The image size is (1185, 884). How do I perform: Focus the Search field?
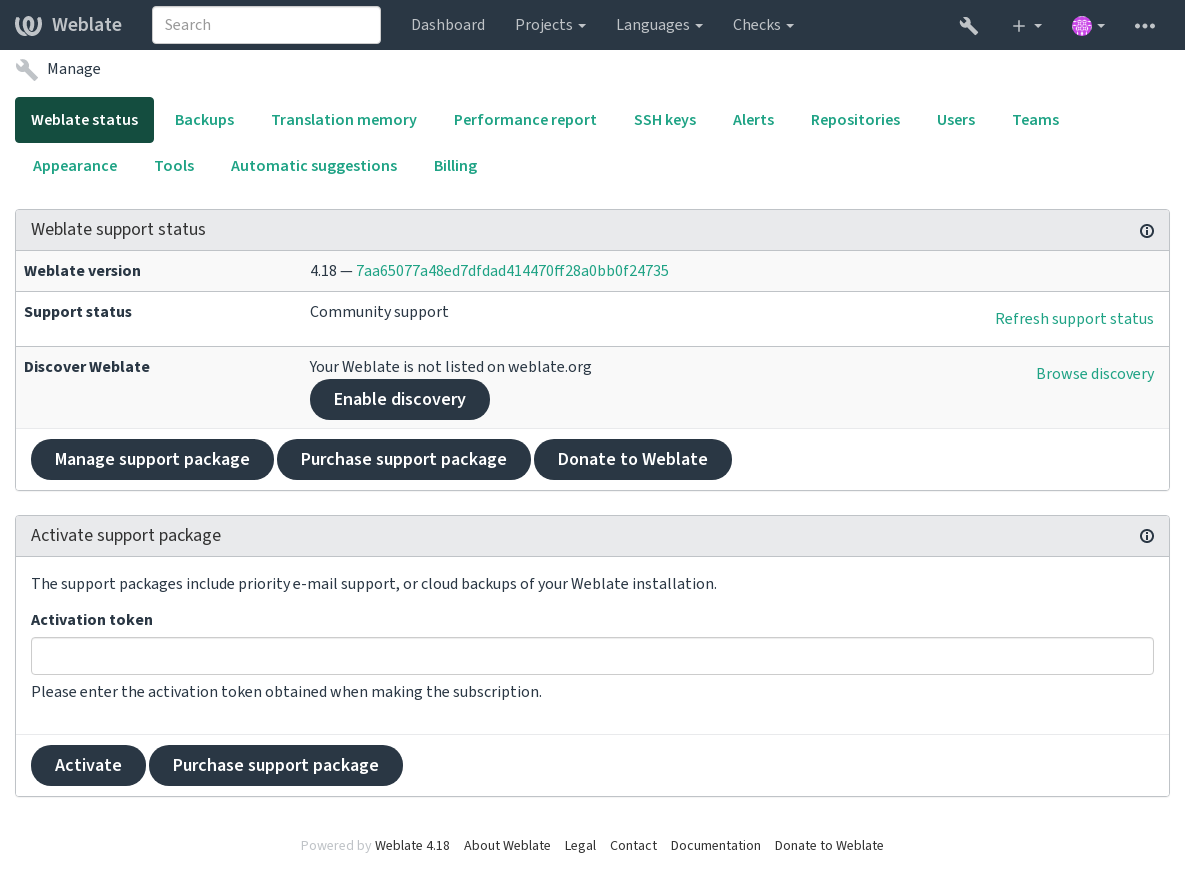coord(266,25)
